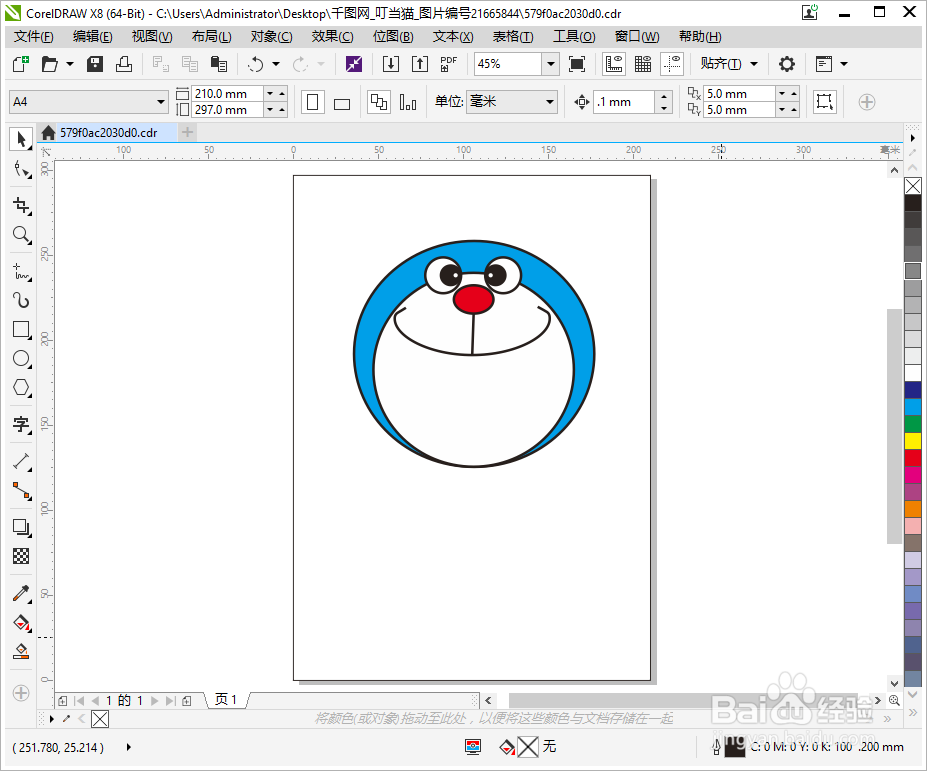The image size is (927, 771).
Task: Open the 编辑(E) menu
Action: [92, 37]
